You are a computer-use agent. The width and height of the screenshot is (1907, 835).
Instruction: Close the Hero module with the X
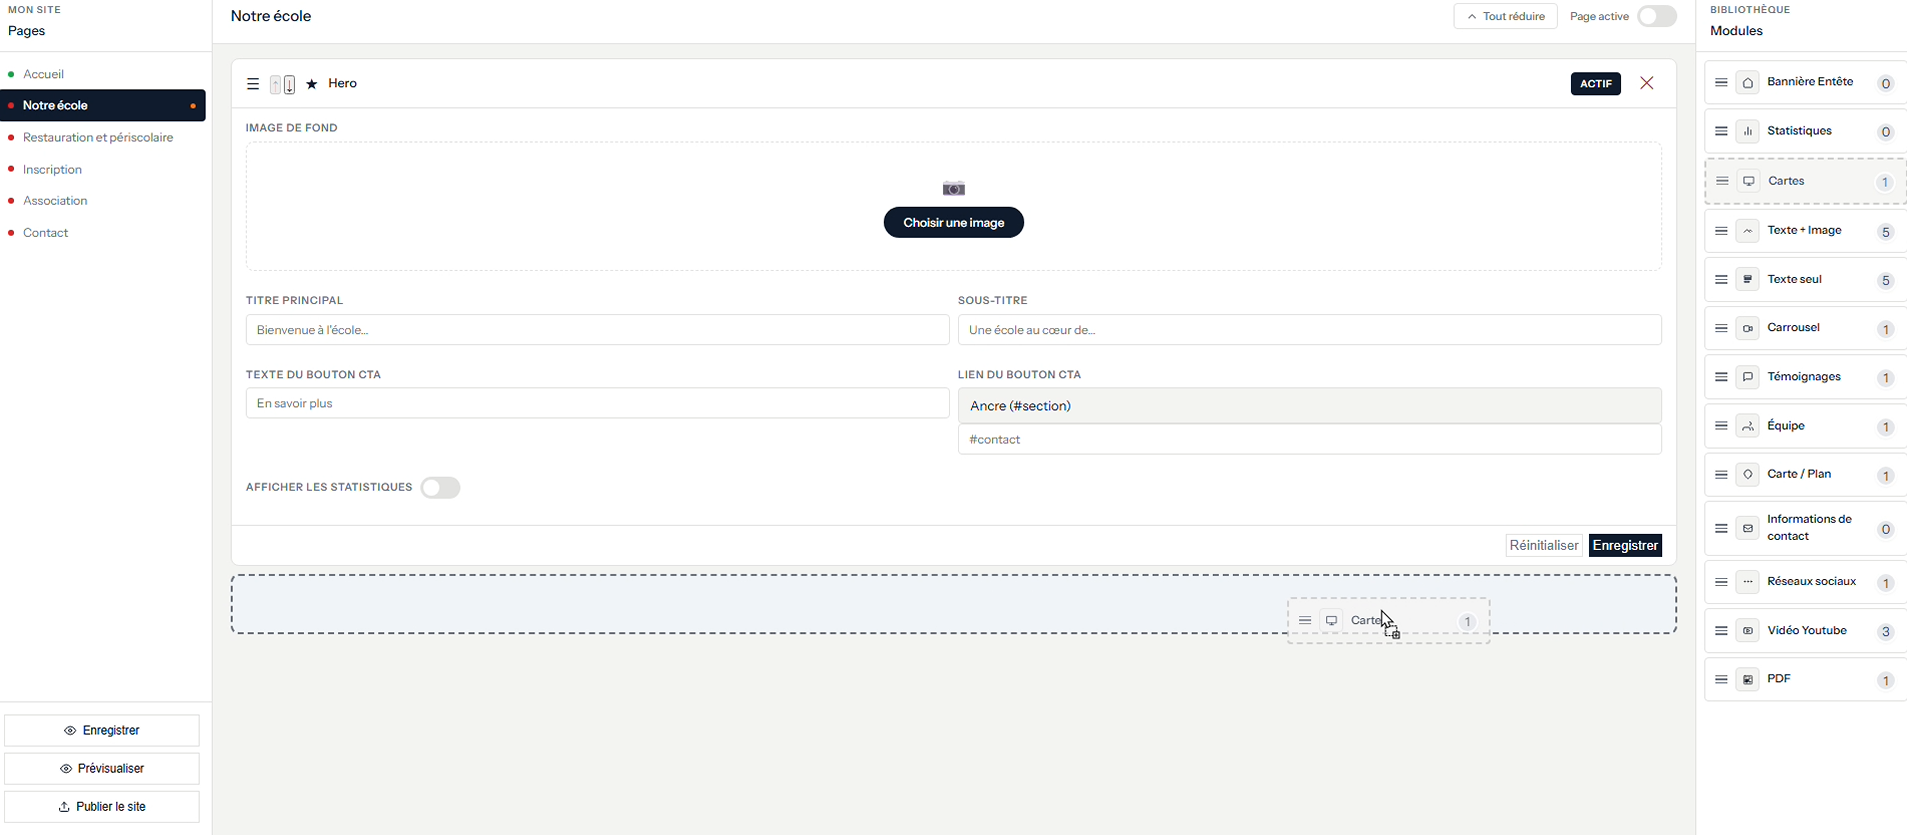click(x=1647, y=83)
